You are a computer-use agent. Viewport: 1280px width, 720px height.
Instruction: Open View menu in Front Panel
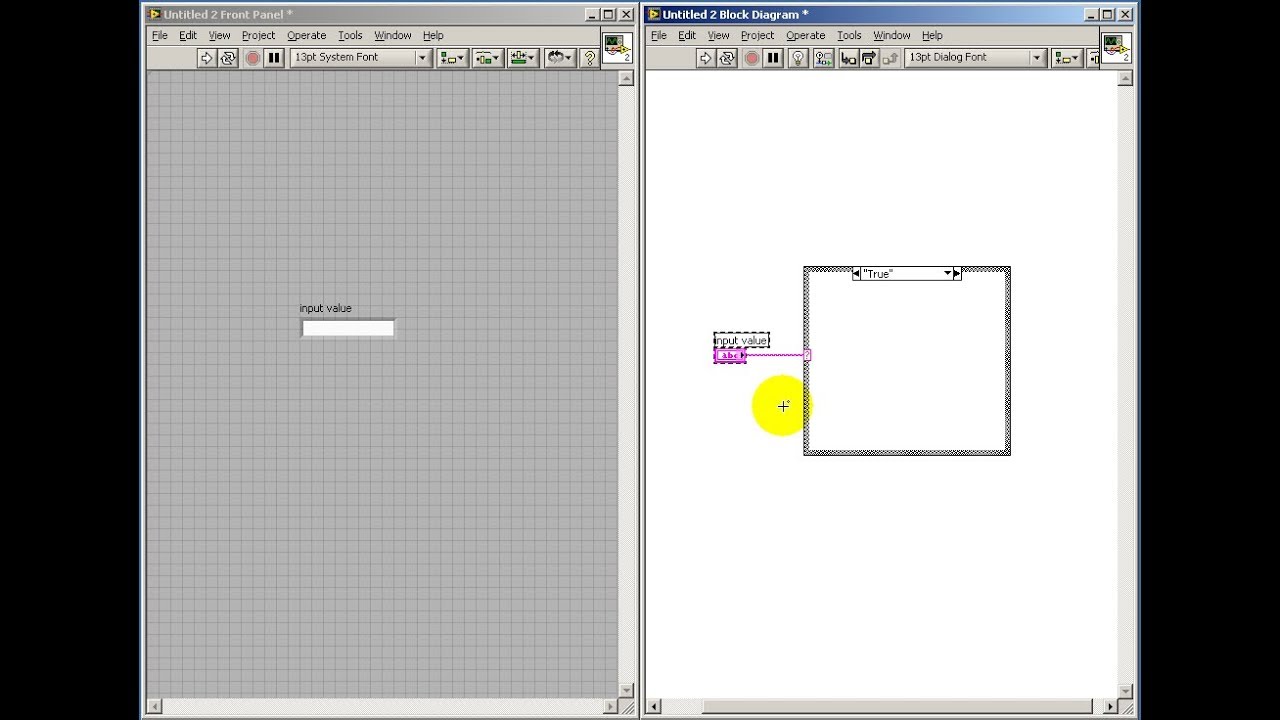220,35
